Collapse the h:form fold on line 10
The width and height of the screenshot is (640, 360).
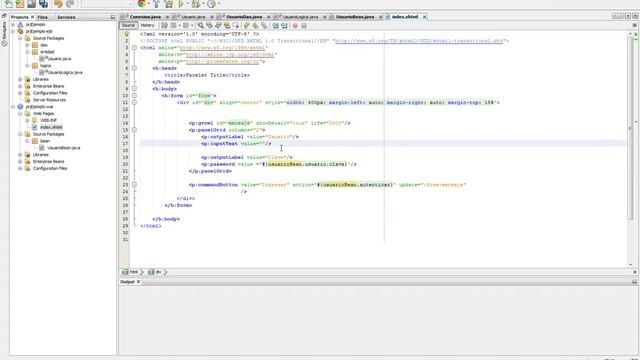coord(134,96)
